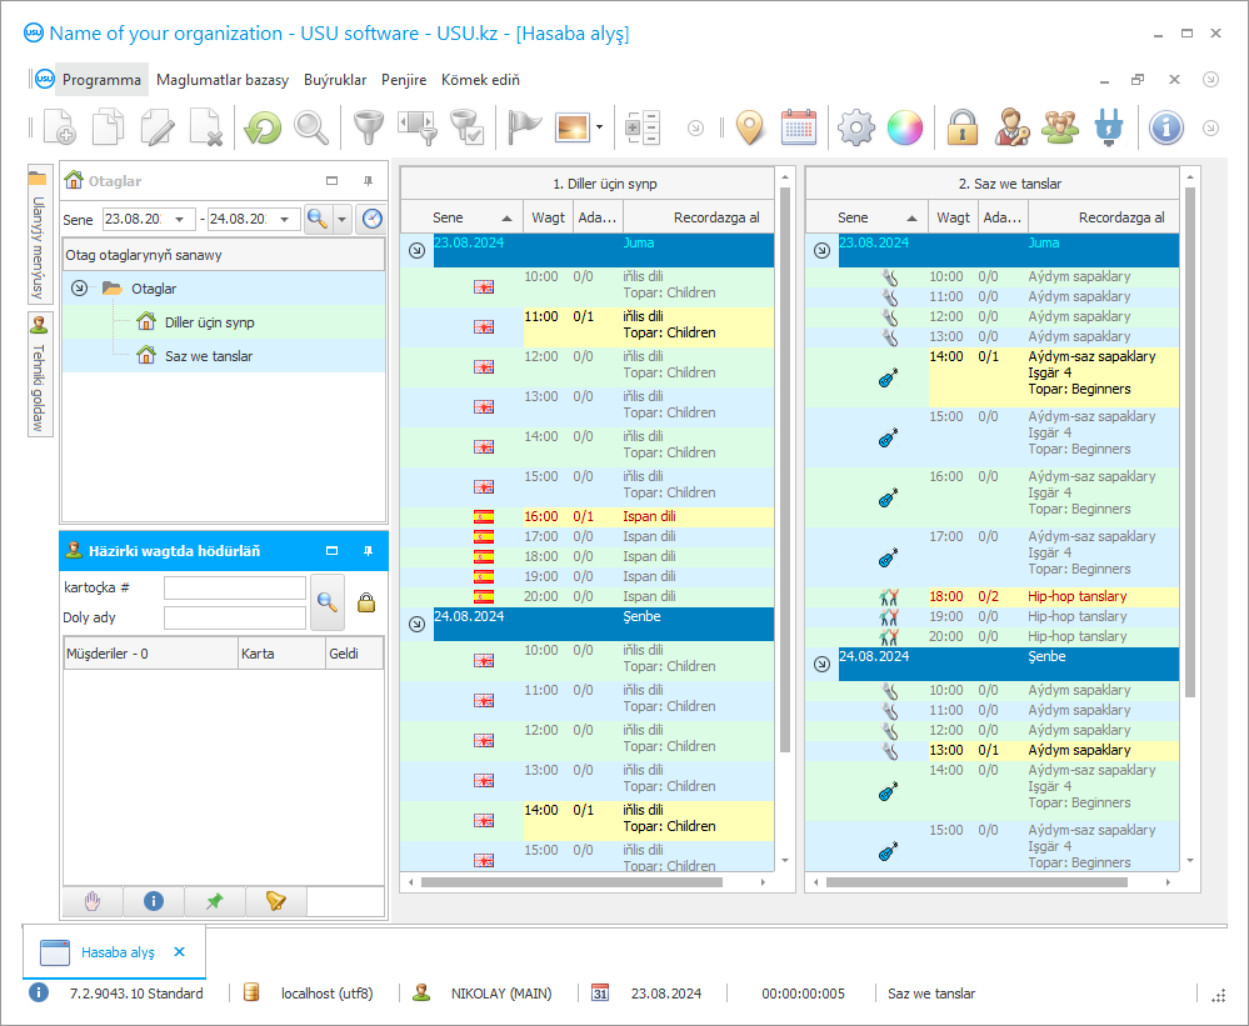This screenshot has height=1026, width=1249.
Task: Open the Buýruklar menu
Action: (334, 80)
